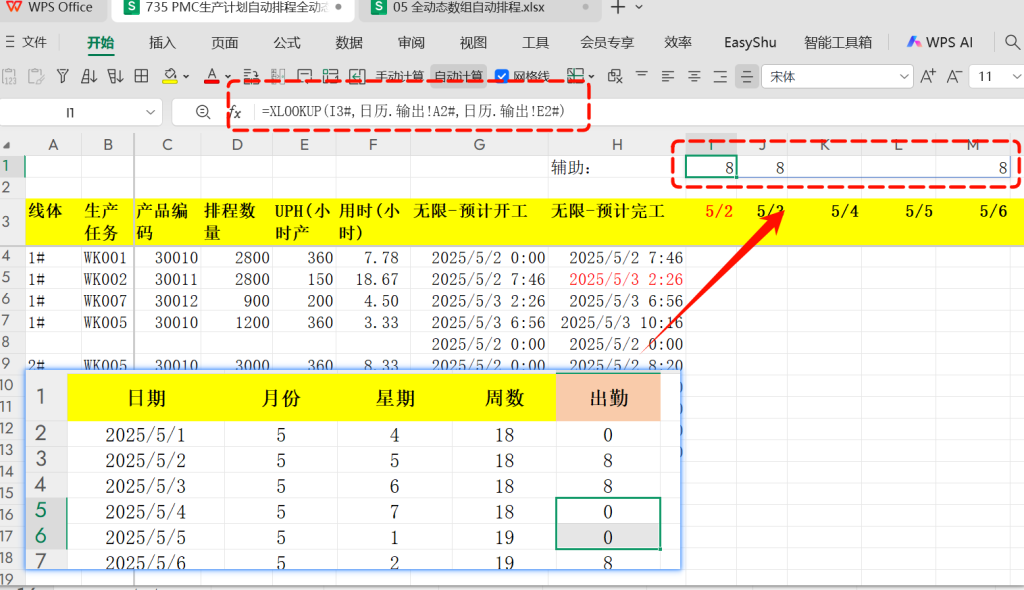The width and height of the screenshot is (1024, 590).
Task: Click the select-all corner triangle
Action: [x=7, y=145]
